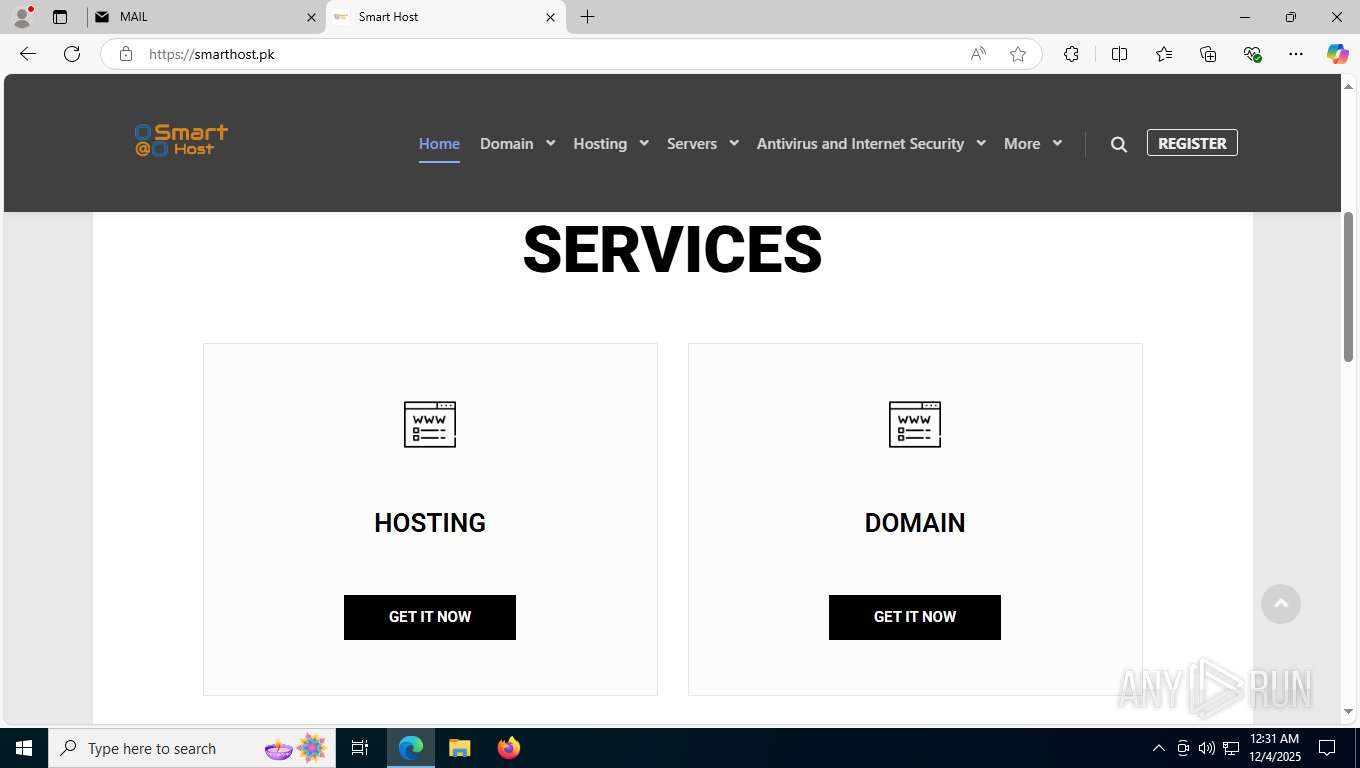Open the More navigation menu
The width and height of the screenshot is (1360, 768).
(x=1022, y=144)
